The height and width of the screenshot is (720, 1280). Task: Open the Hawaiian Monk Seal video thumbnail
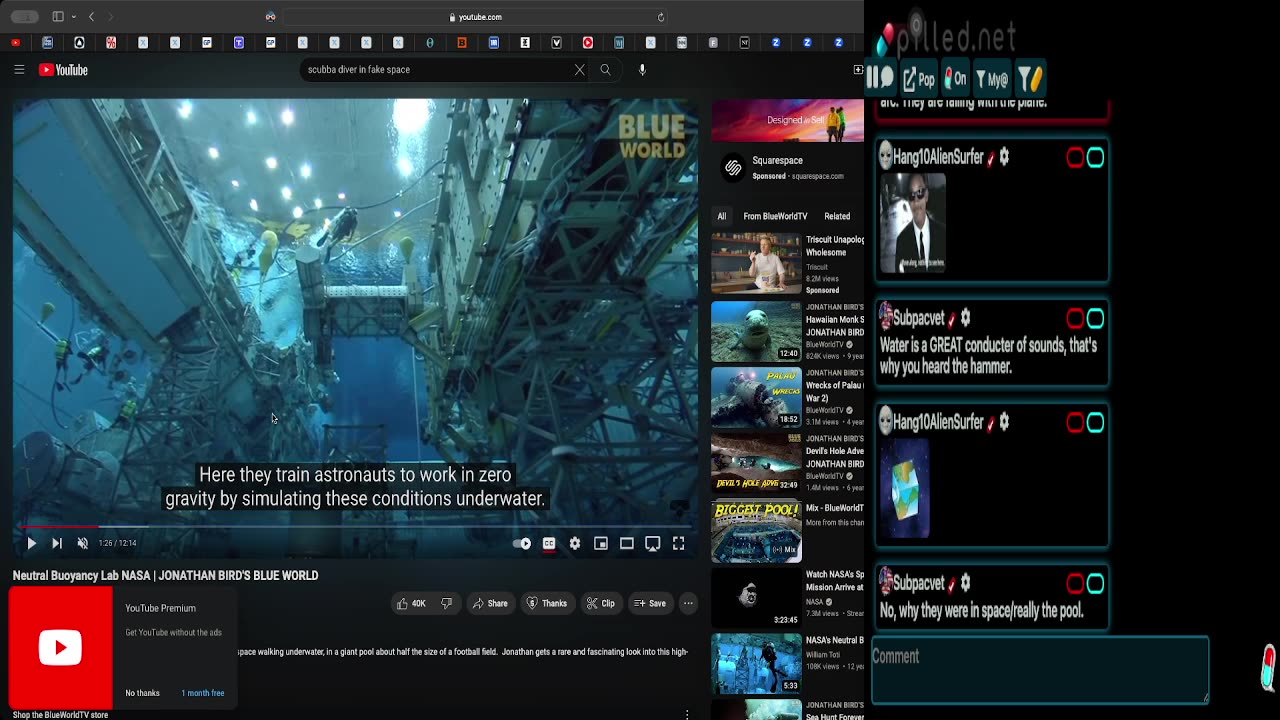click(x=756, y=332)
